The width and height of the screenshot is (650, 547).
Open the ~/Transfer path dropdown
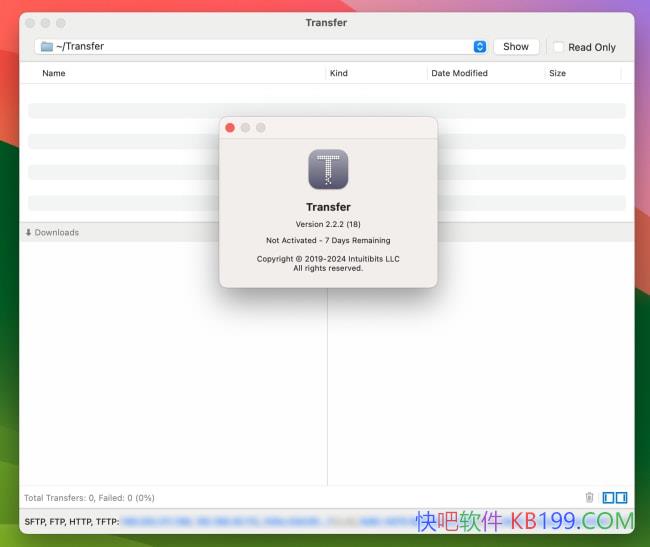pyautogui.click(x=479, y=46)
